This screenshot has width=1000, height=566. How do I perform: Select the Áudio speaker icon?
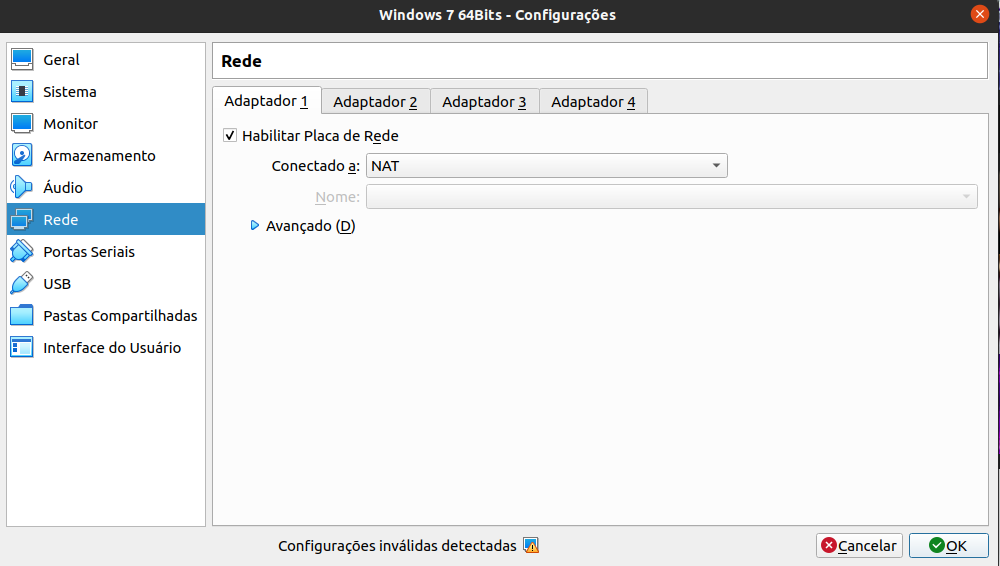pos(22,187)
